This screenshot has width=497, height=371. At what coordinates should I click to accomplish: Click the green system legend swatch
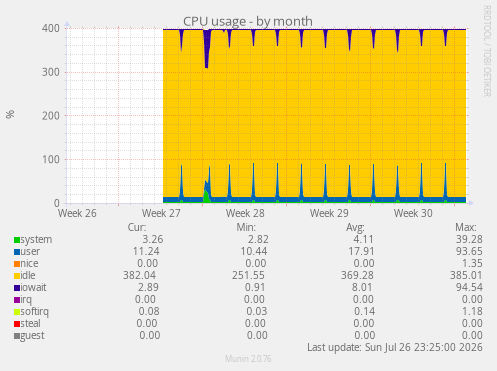(17, 240)
